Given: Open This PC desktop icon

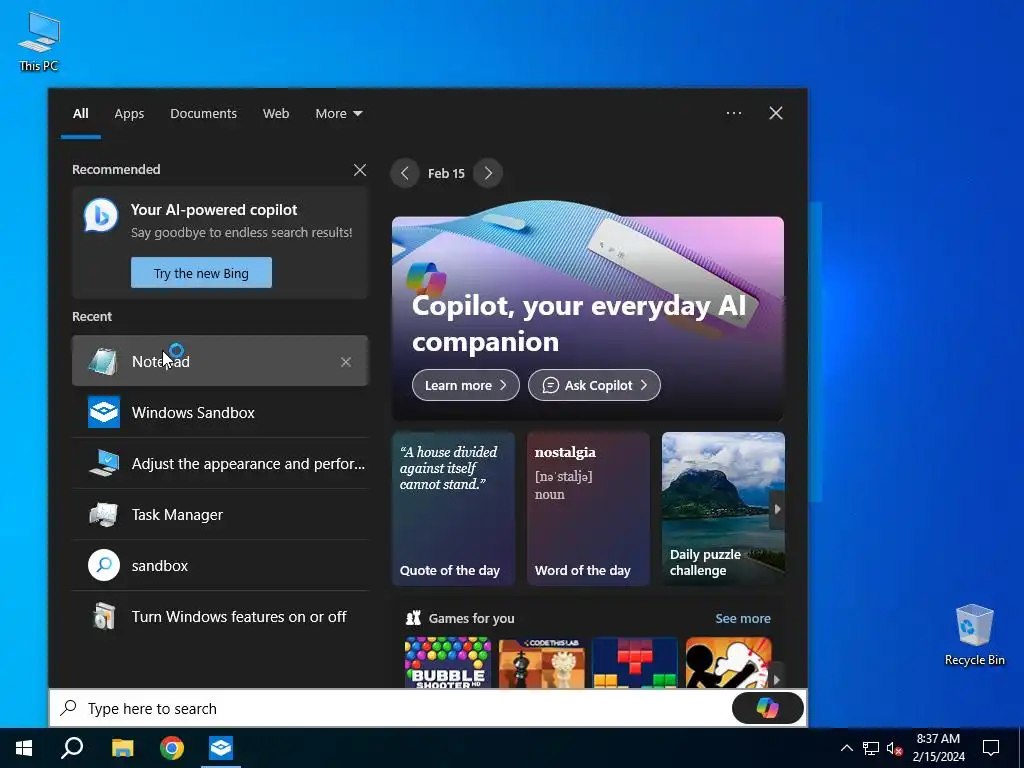Looking at the screenshot, I should [x=39, y=41].
